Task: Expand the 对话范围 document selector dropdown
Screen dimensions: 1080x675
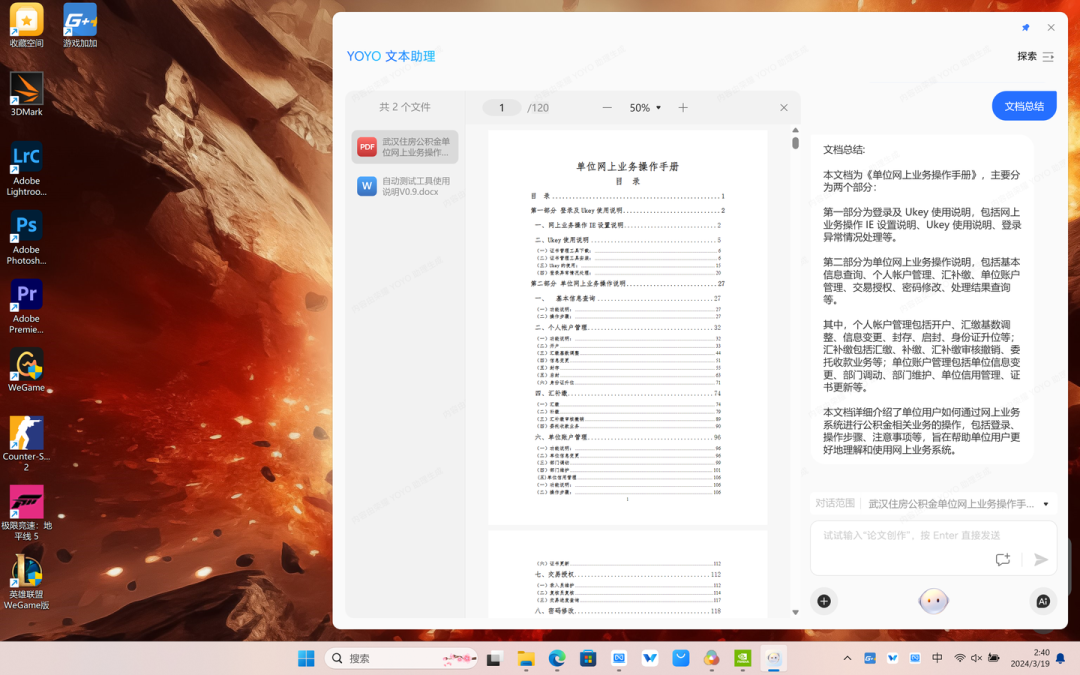Action: point(1046,504)
